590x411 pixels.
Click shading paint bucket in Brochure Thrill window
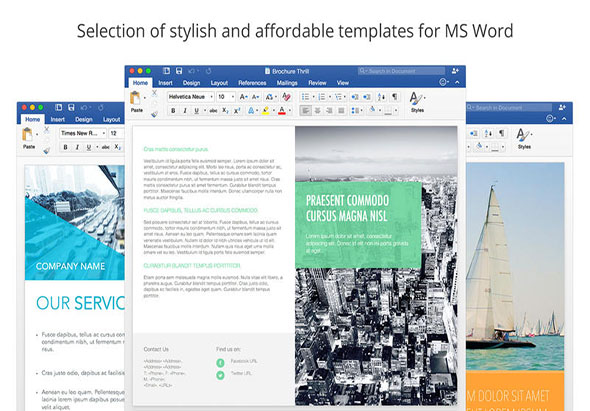tap(372, 110)
